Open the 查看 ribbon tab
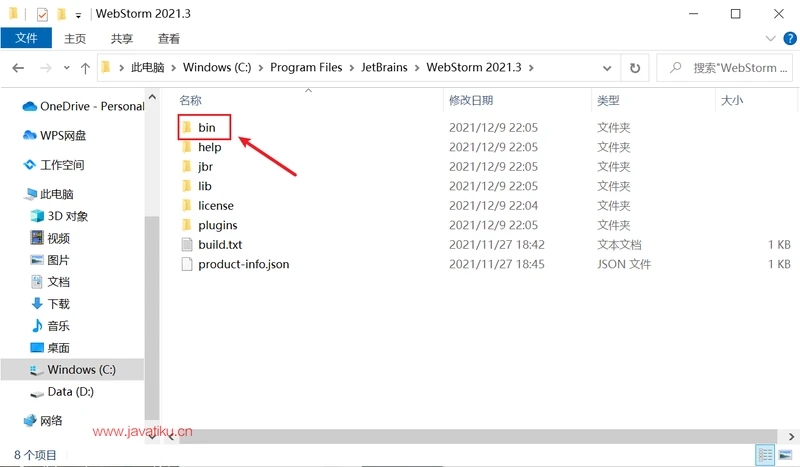This screenshot has height=467, width=800. click(168, 38)
